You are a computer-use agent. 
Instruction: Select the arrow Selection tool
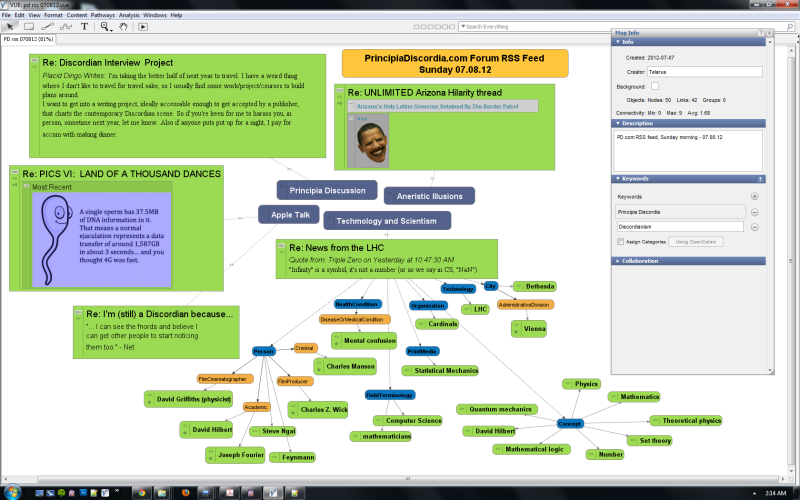point(10,27)
